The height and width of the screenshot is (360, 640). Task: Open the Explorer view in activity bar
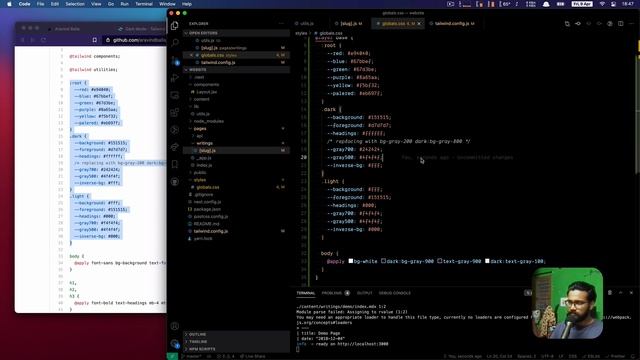point(175,25)
